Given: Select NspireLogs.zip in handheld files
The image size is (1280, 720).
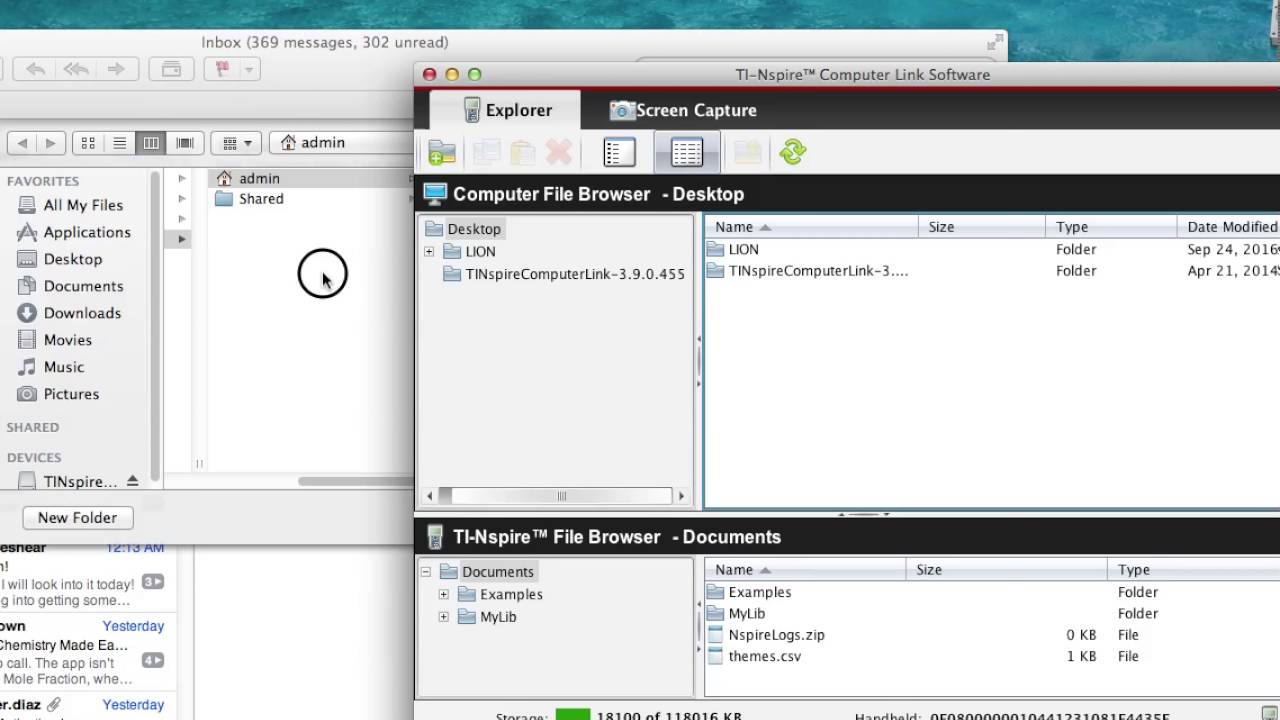Looking at the screenshot, I should (992, 635).
